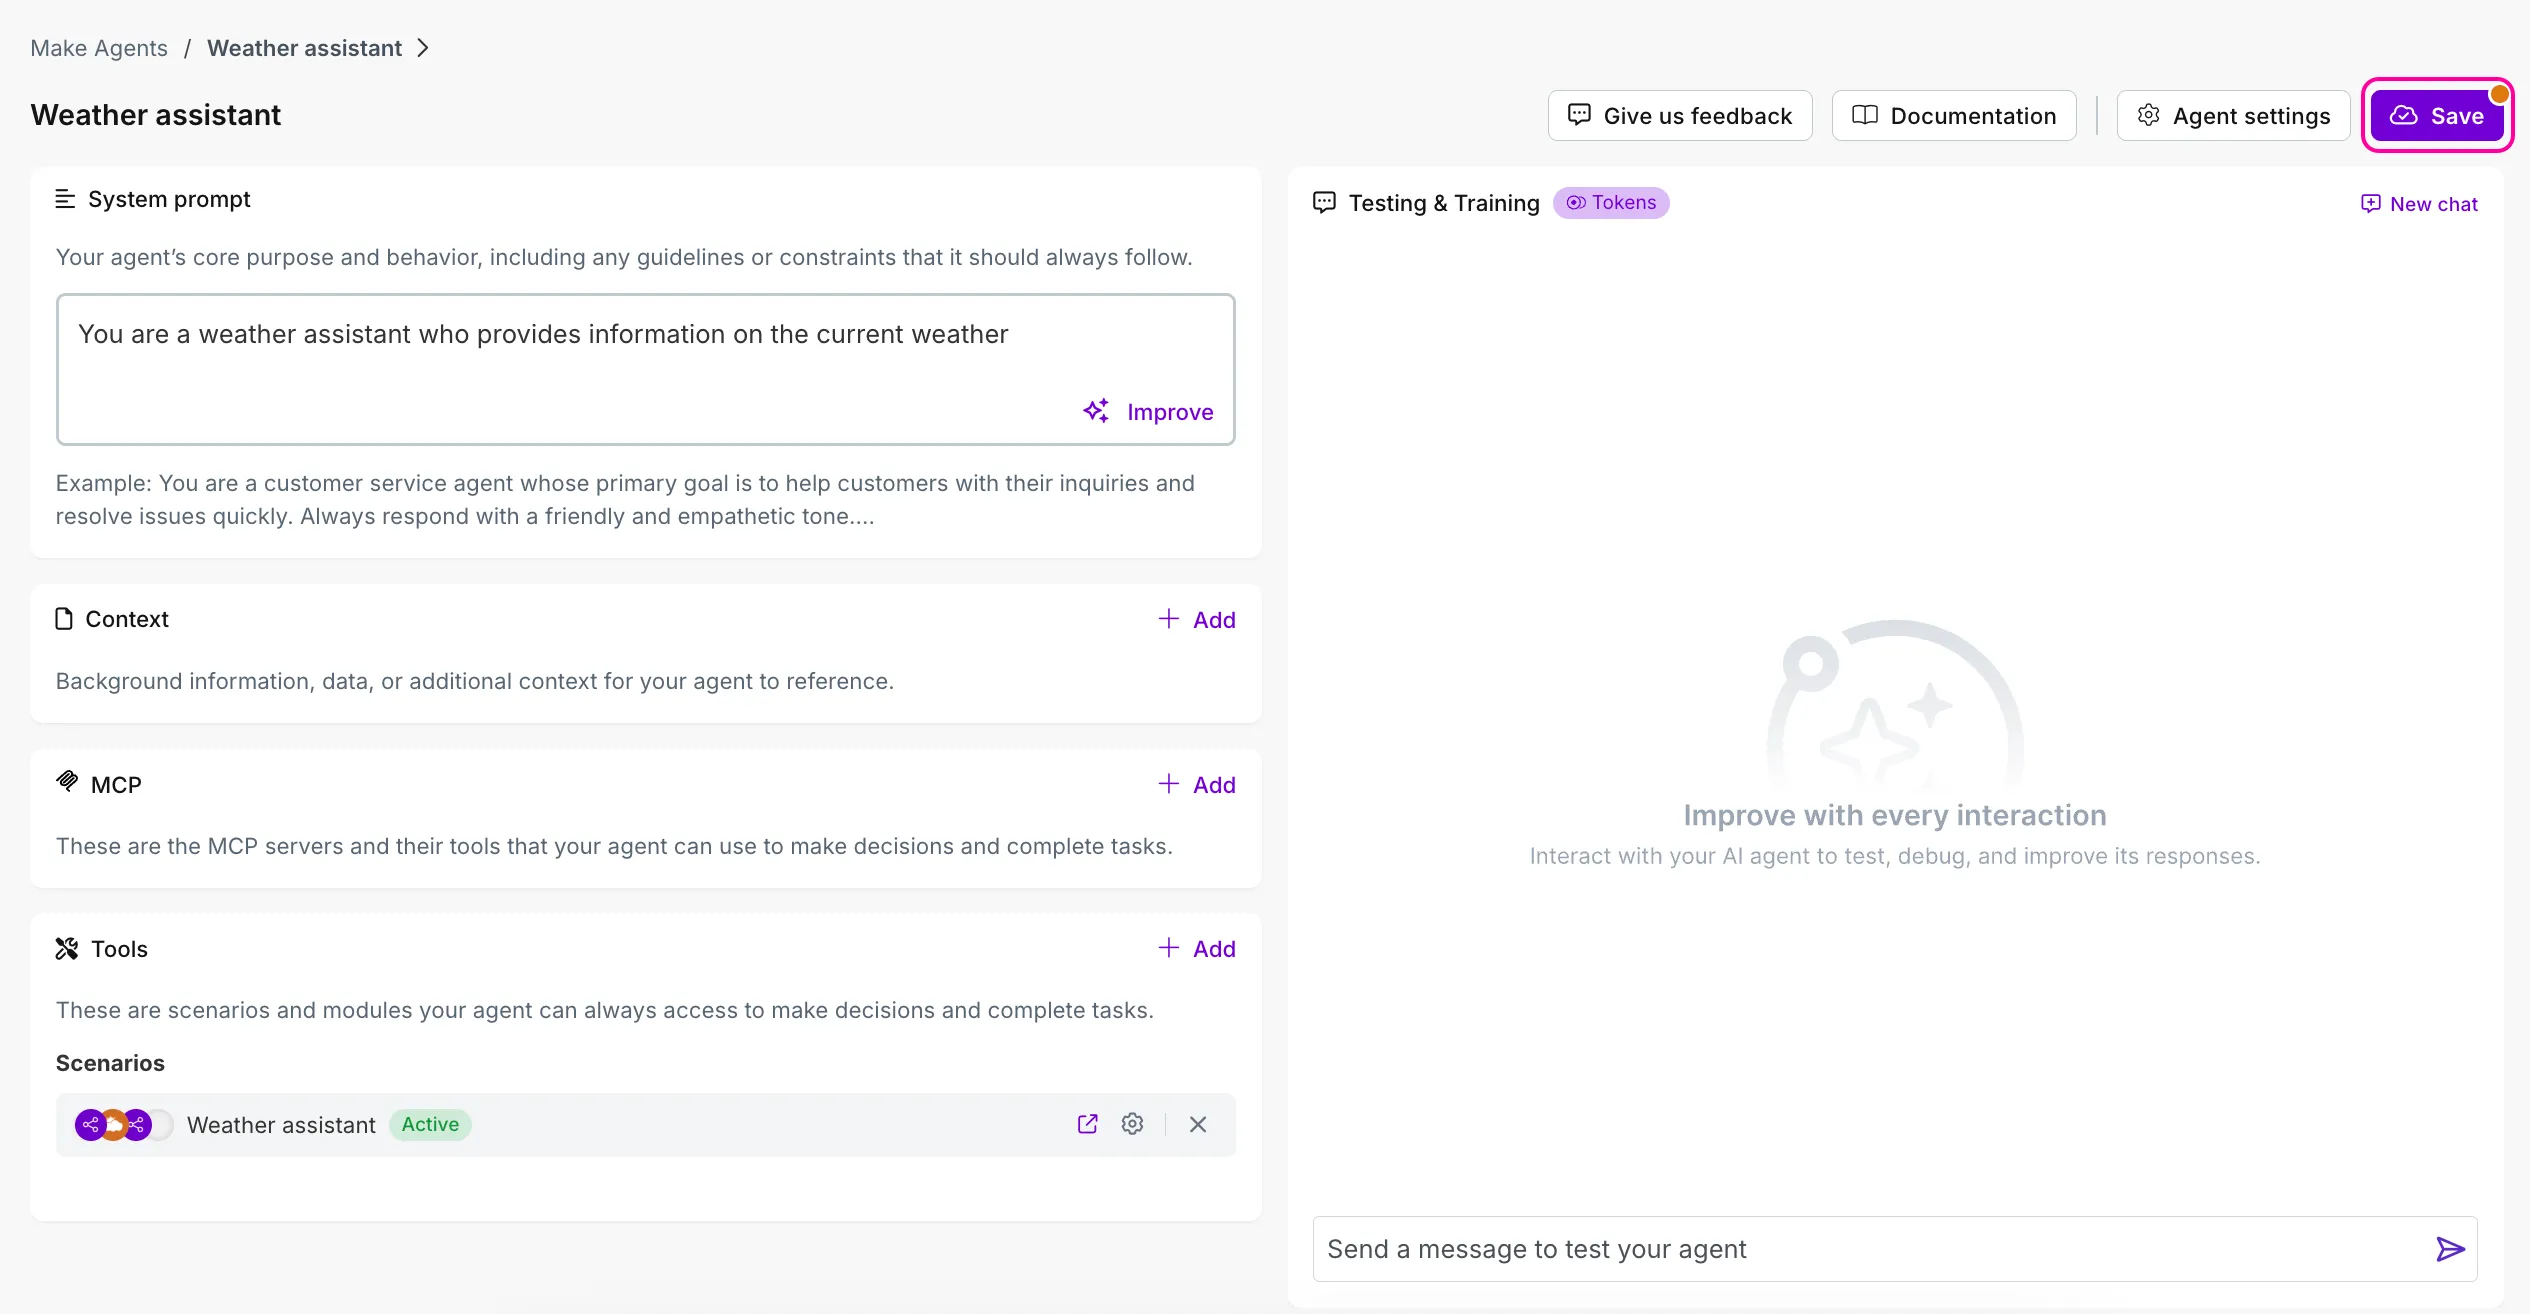Screen dimensions: 2530x1314
Task: Add a new tool
Action: [x=1197, y=949]
